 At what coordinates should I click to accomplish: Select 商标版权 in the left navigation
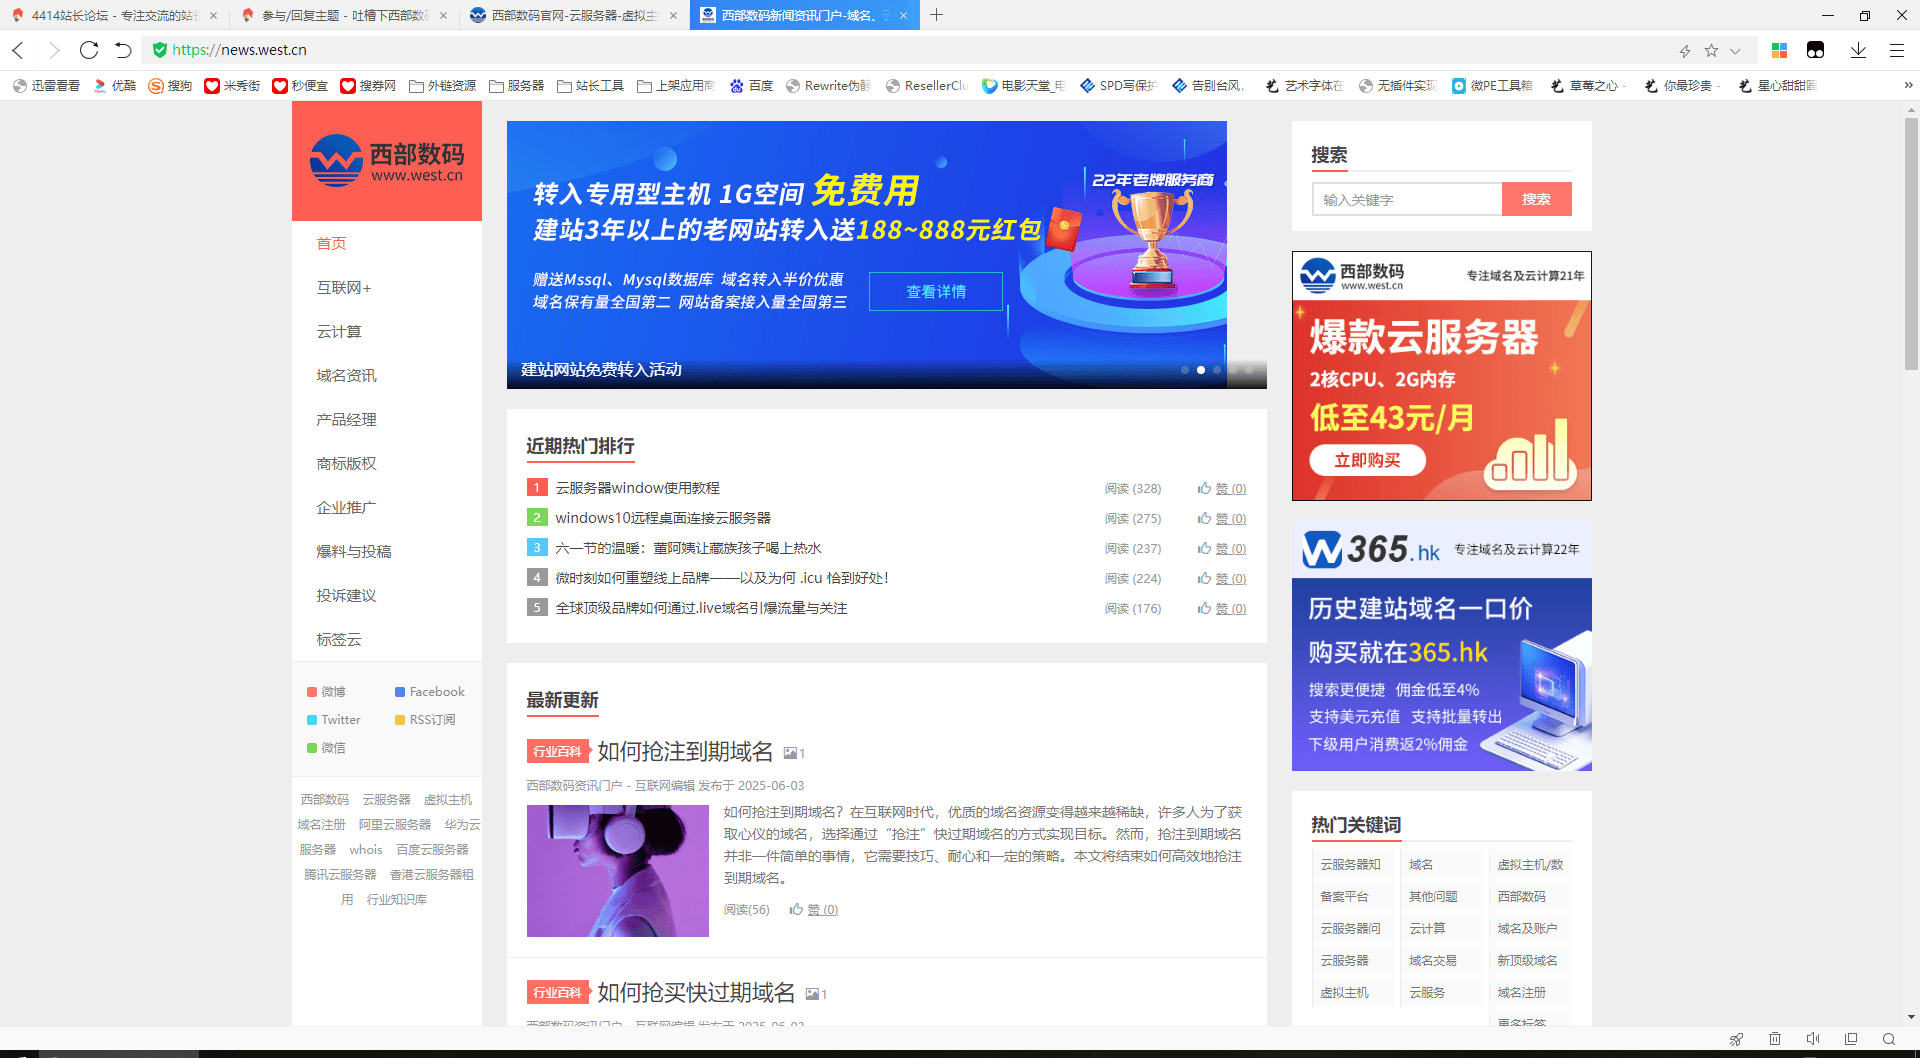coord(346,463)
